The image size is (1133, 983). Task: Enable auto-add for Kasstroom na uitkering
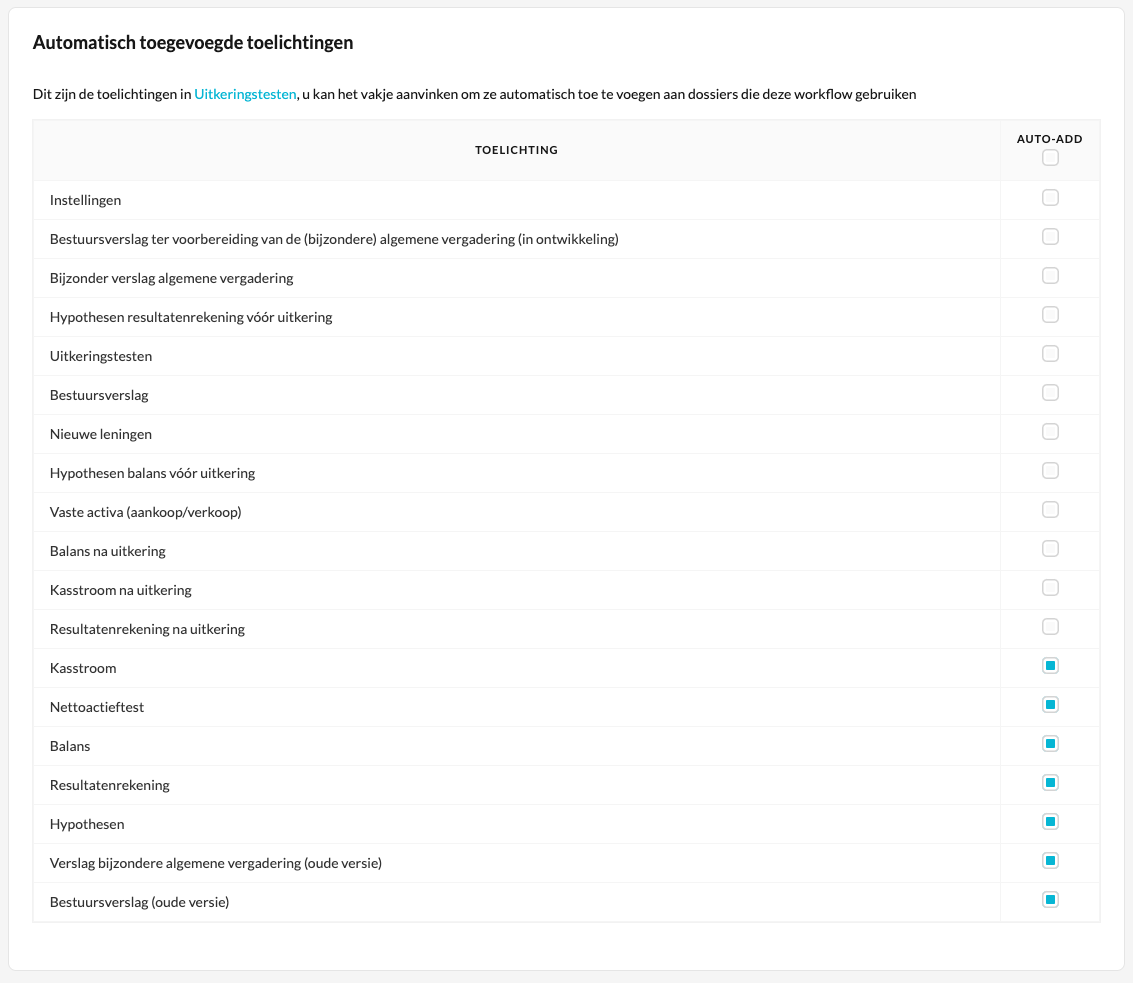[1050, 588]
